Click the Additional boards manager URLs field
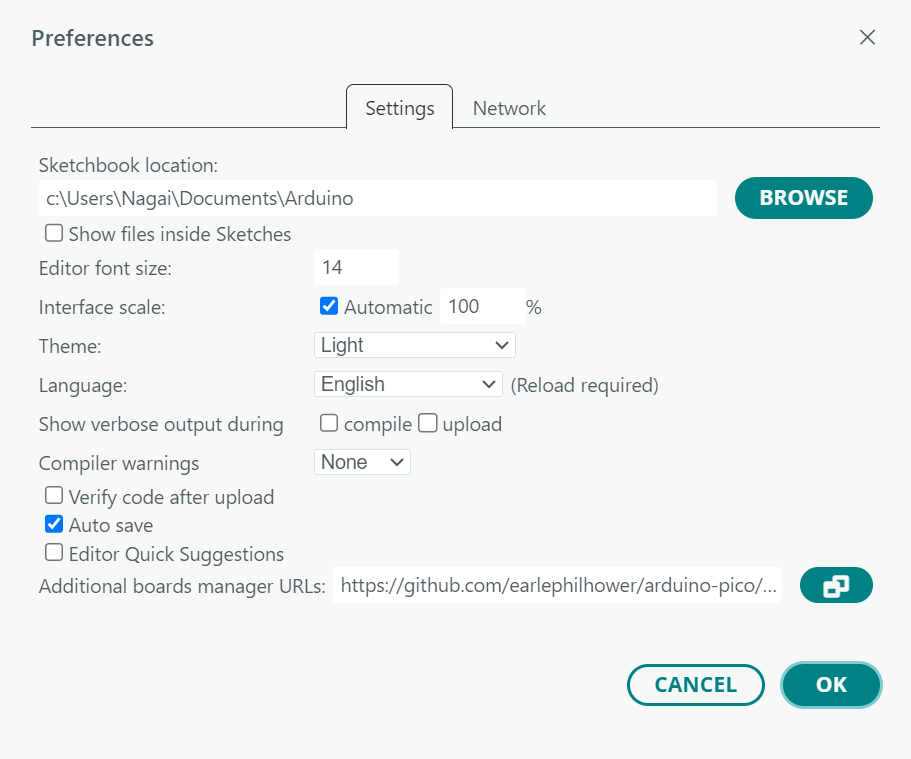Screen dimensions: 911x759 tap(557, 586)
